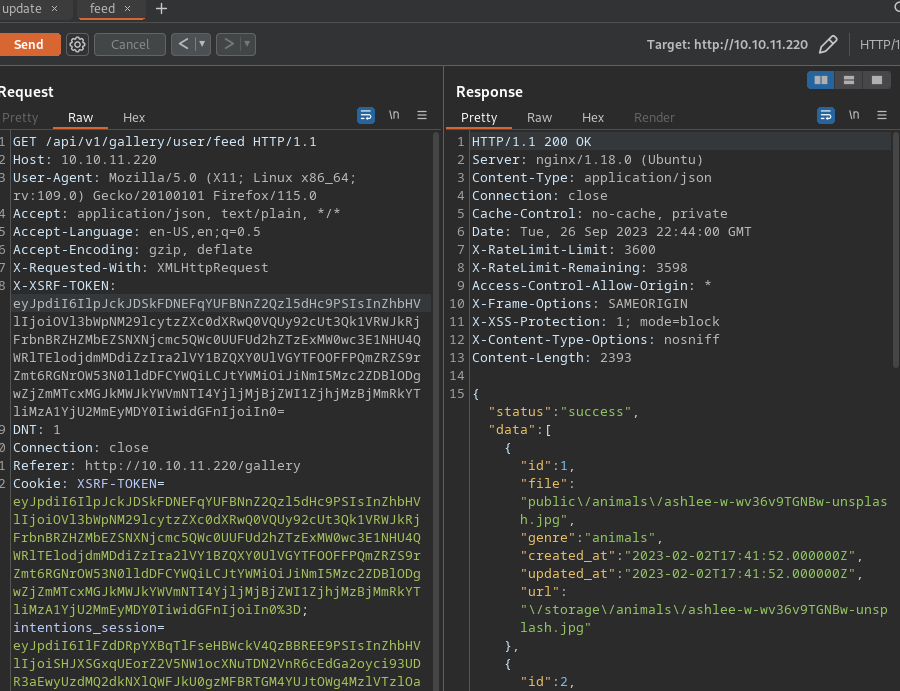
Task: Select top-bottom stacked layout icon
Action: [x=848, y=80]
